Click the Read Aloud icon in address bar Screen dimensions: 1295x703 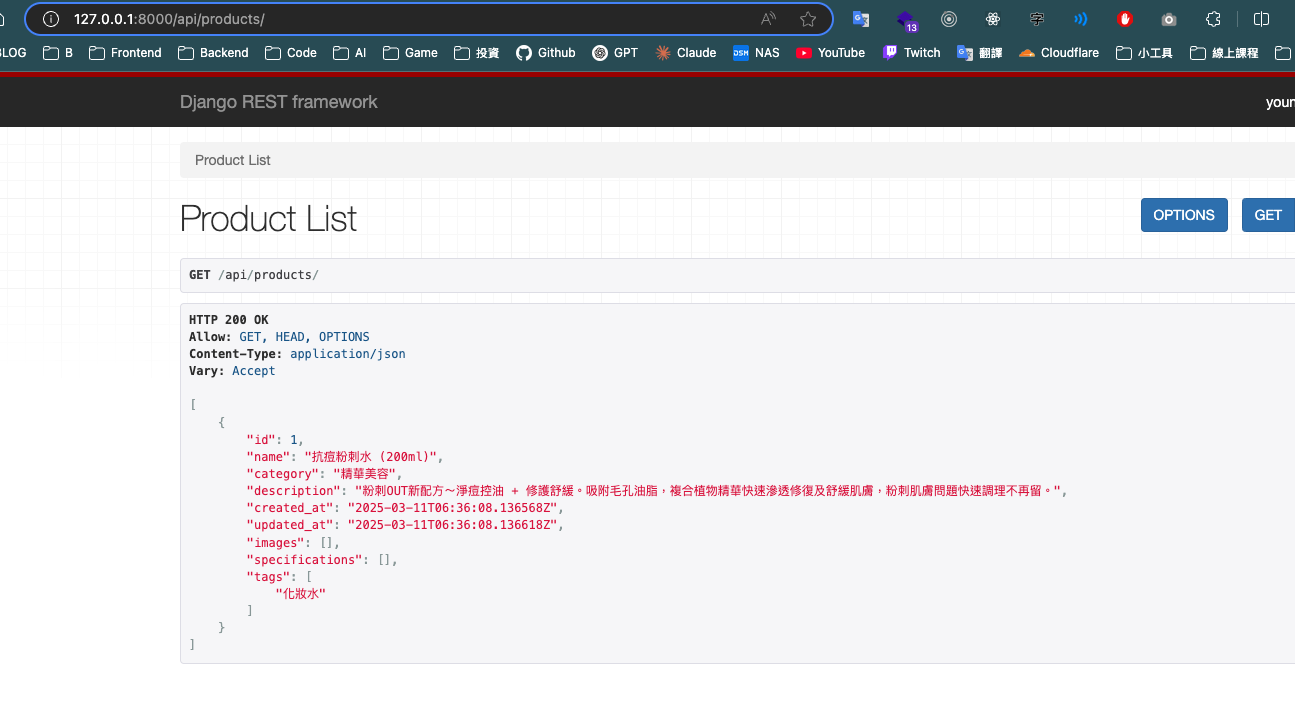[x=768, y=19]
